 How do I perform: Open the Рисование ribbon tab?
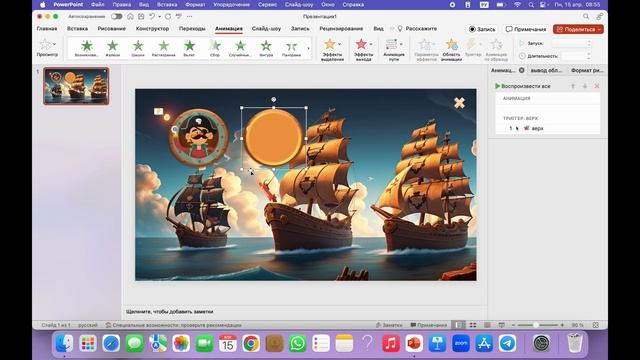pos(111,29)
